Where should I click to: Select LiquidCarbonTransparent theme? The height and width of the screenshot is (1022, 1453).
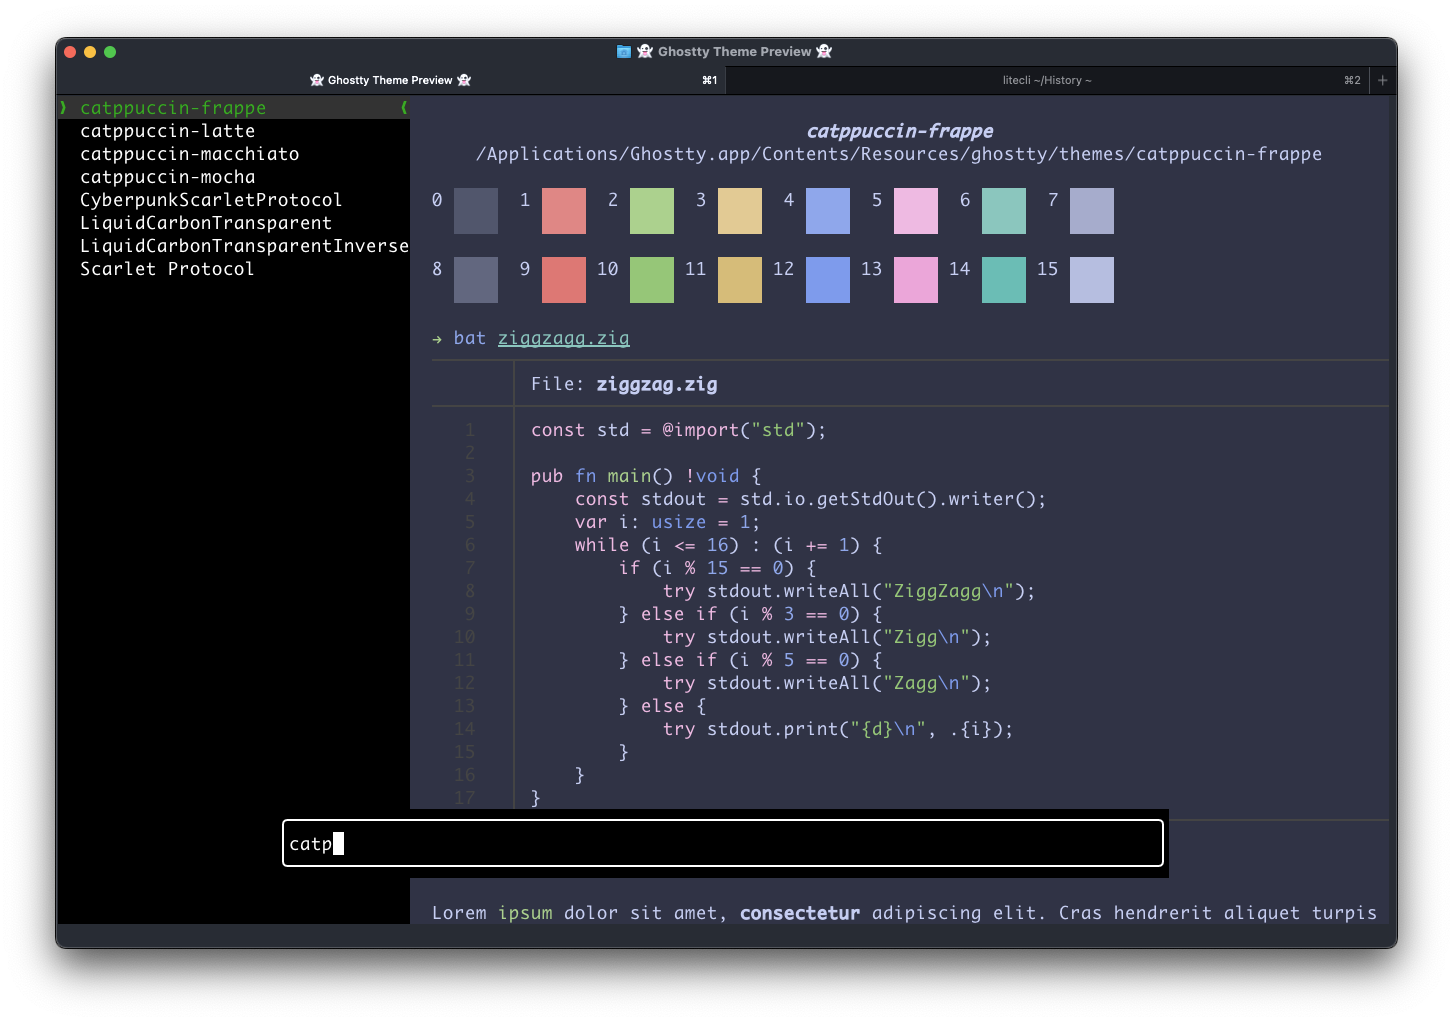pos(206,223)
